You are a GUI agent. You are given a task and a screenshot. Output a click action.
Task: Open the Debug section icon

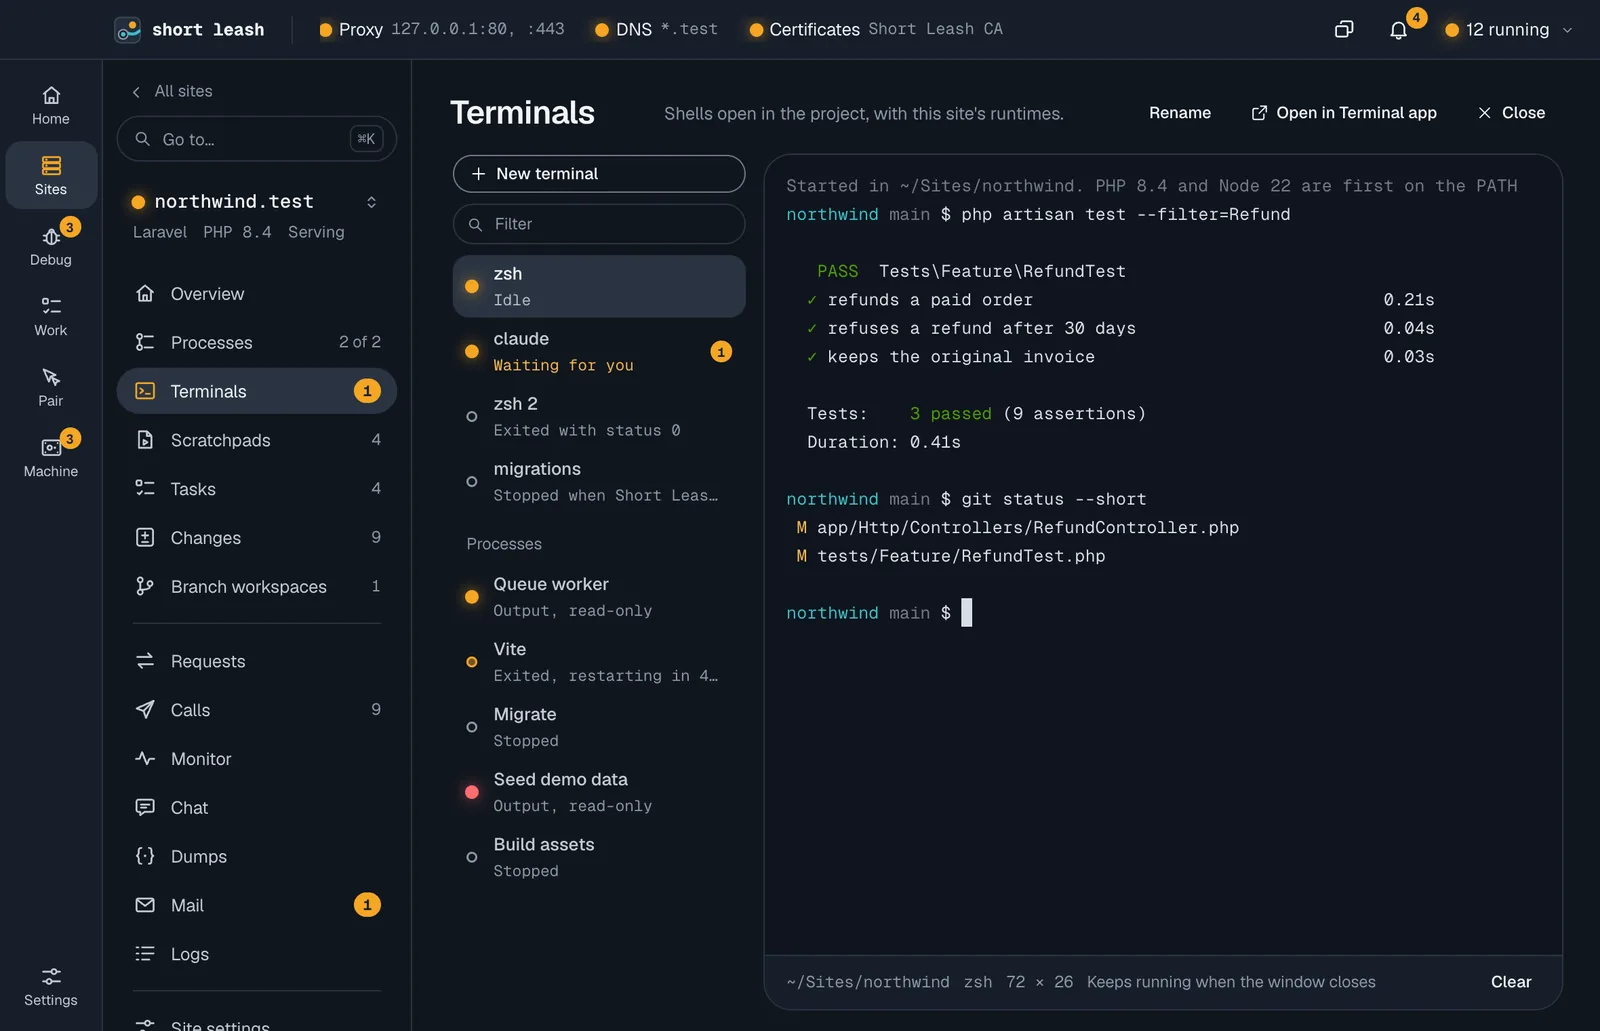point(51,237)
